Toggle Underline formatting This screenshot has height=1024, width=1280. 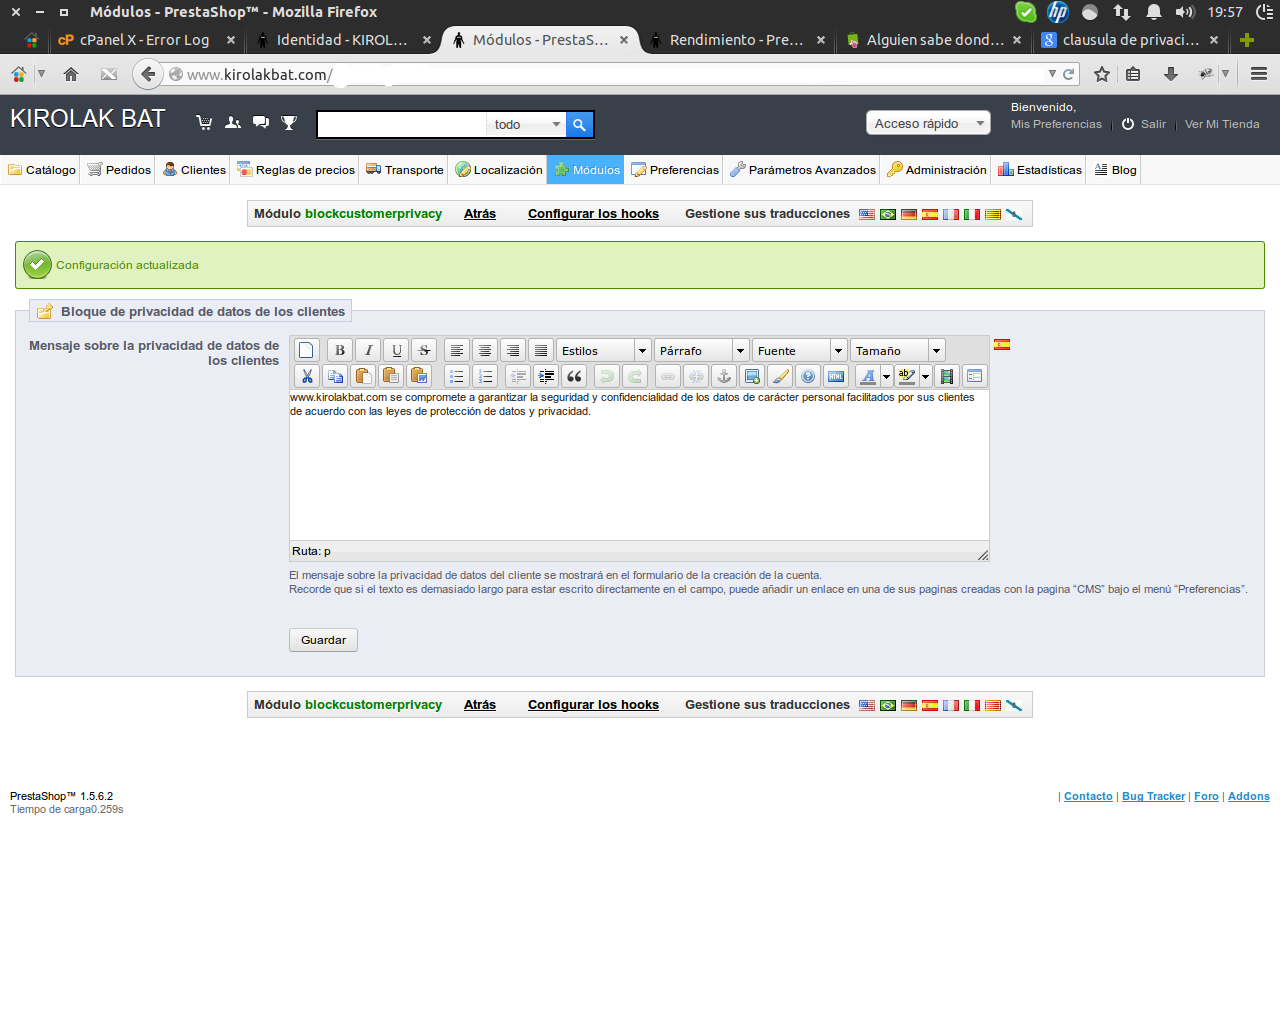[396, 350]
